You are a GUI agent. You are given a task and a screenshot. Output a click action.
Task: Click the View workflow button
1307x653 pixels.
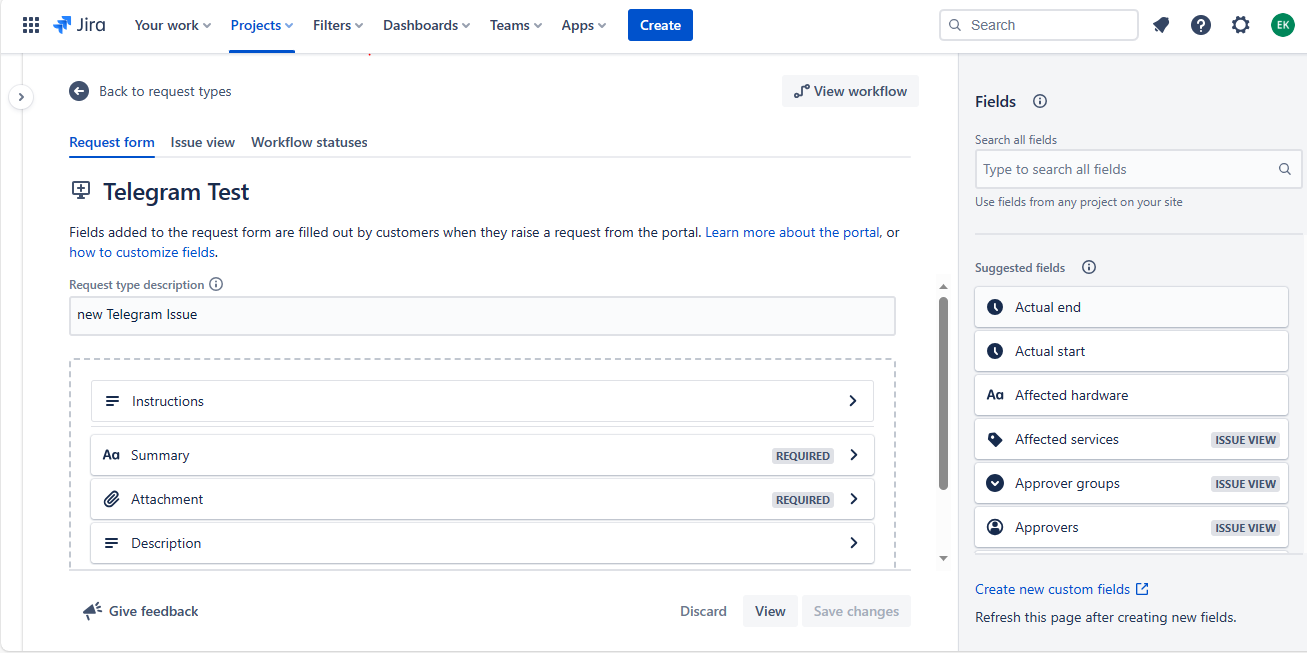(850, 91)
